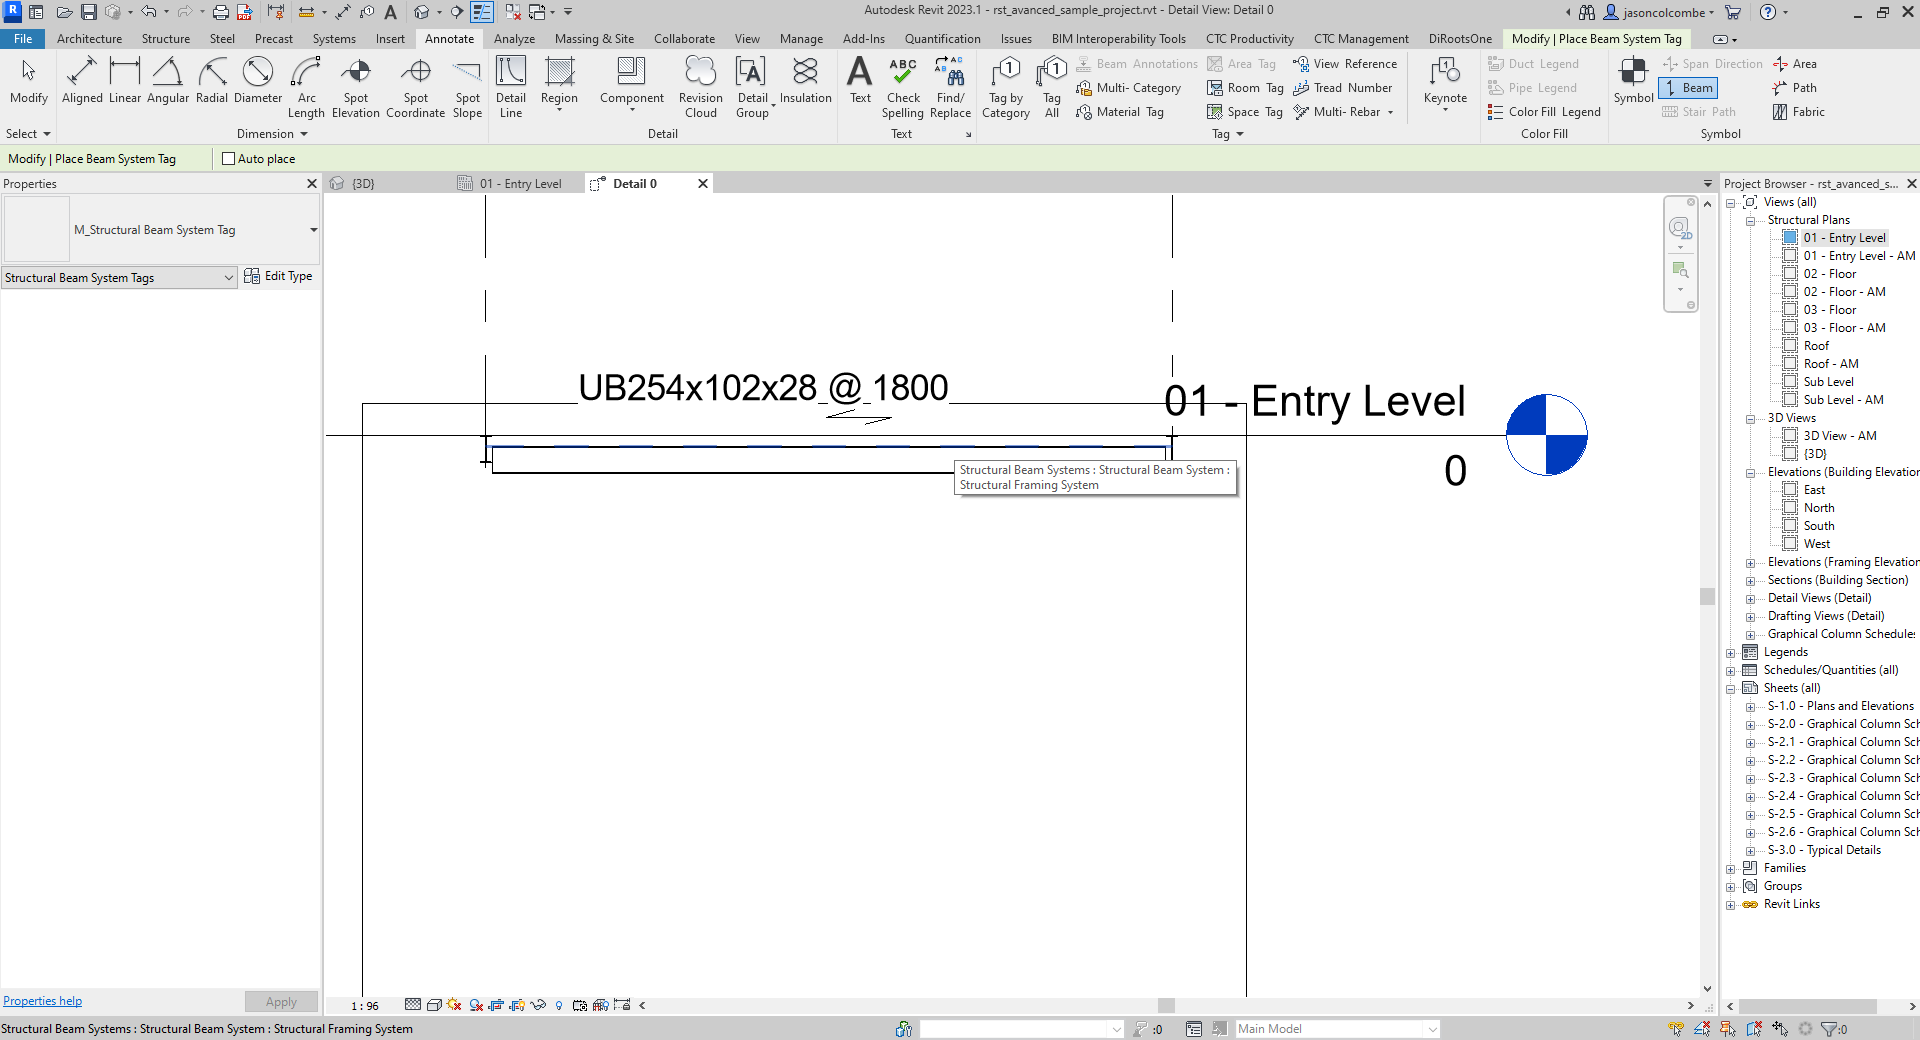This screenshot has height=1040, width=1920.
Task: Click the View Reference button
Action: pos(1345,64)
